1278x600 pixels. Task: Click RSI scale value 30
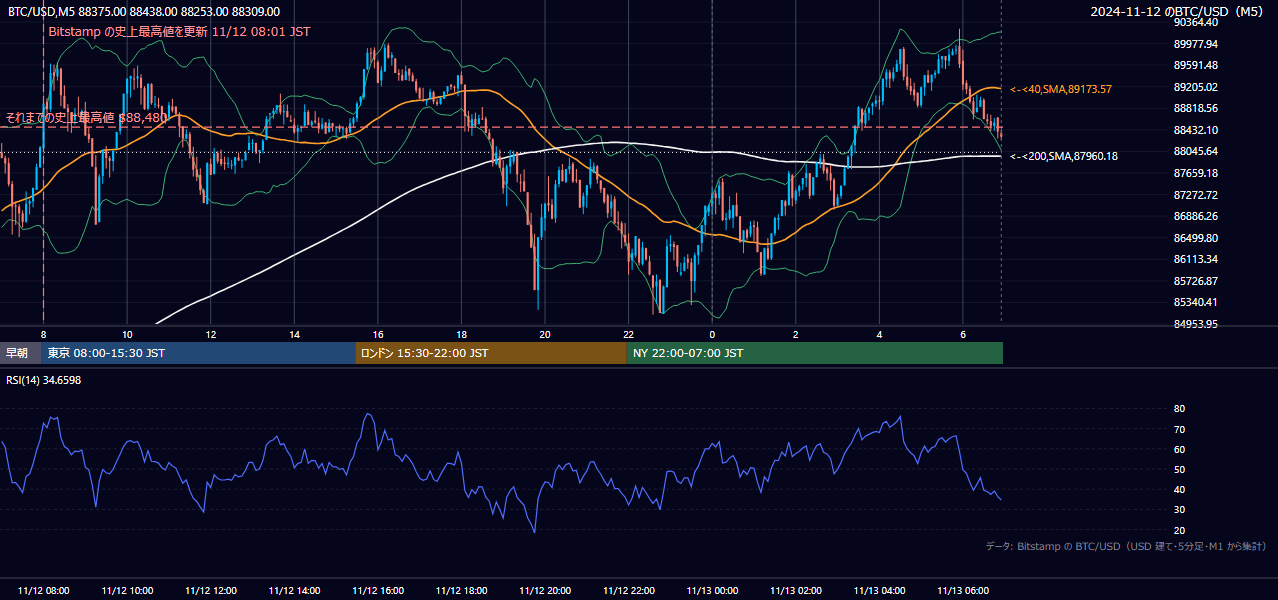(1179, 510)
